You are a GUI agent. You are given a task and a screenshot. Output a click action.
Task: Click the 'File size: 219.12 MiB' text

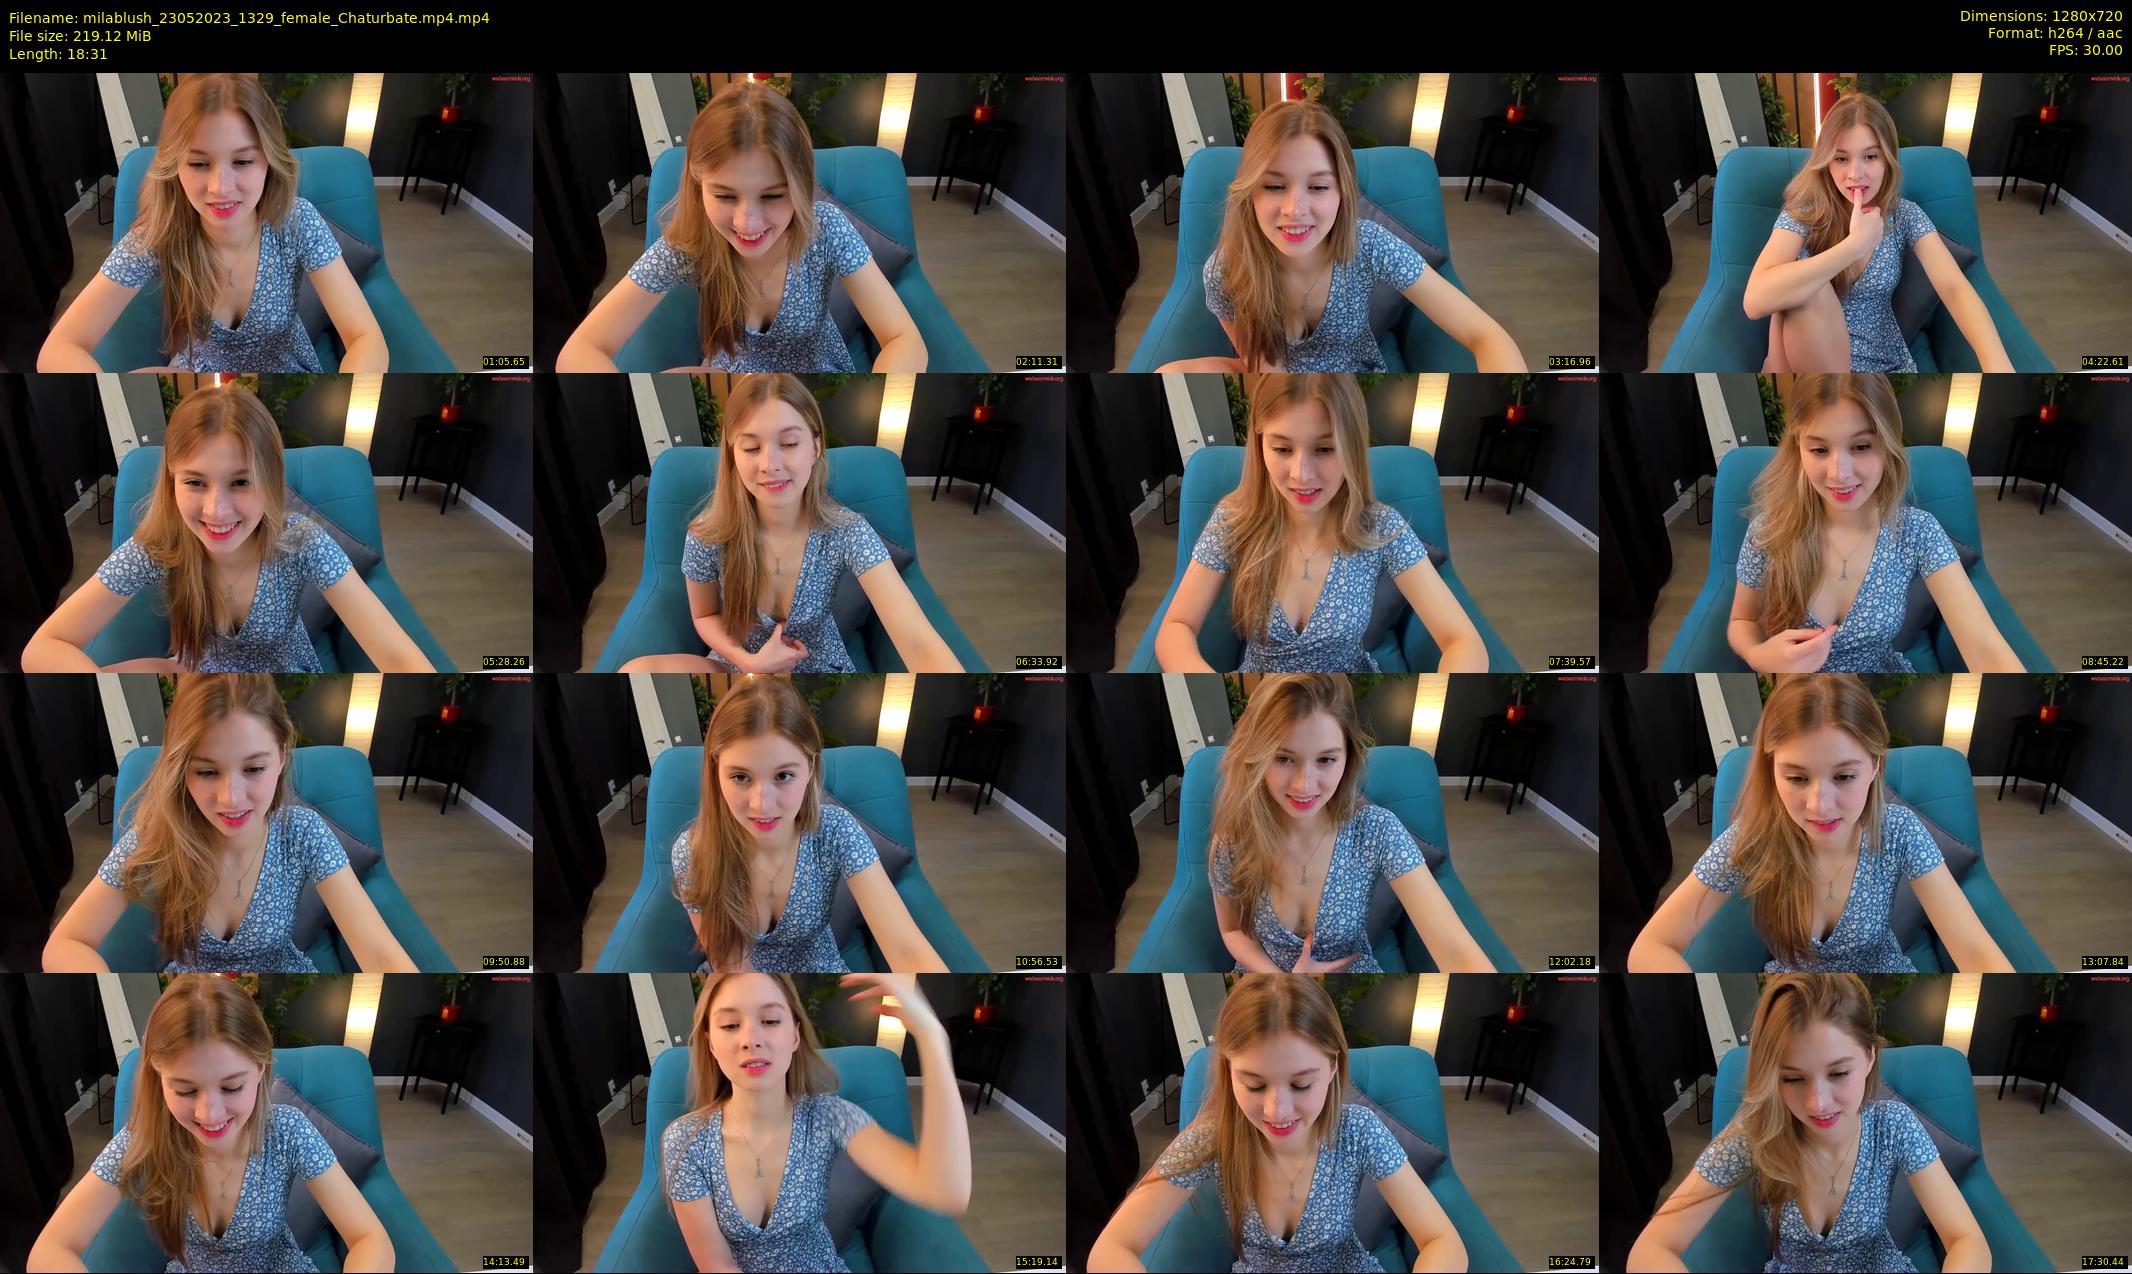(x=80, y=36)
